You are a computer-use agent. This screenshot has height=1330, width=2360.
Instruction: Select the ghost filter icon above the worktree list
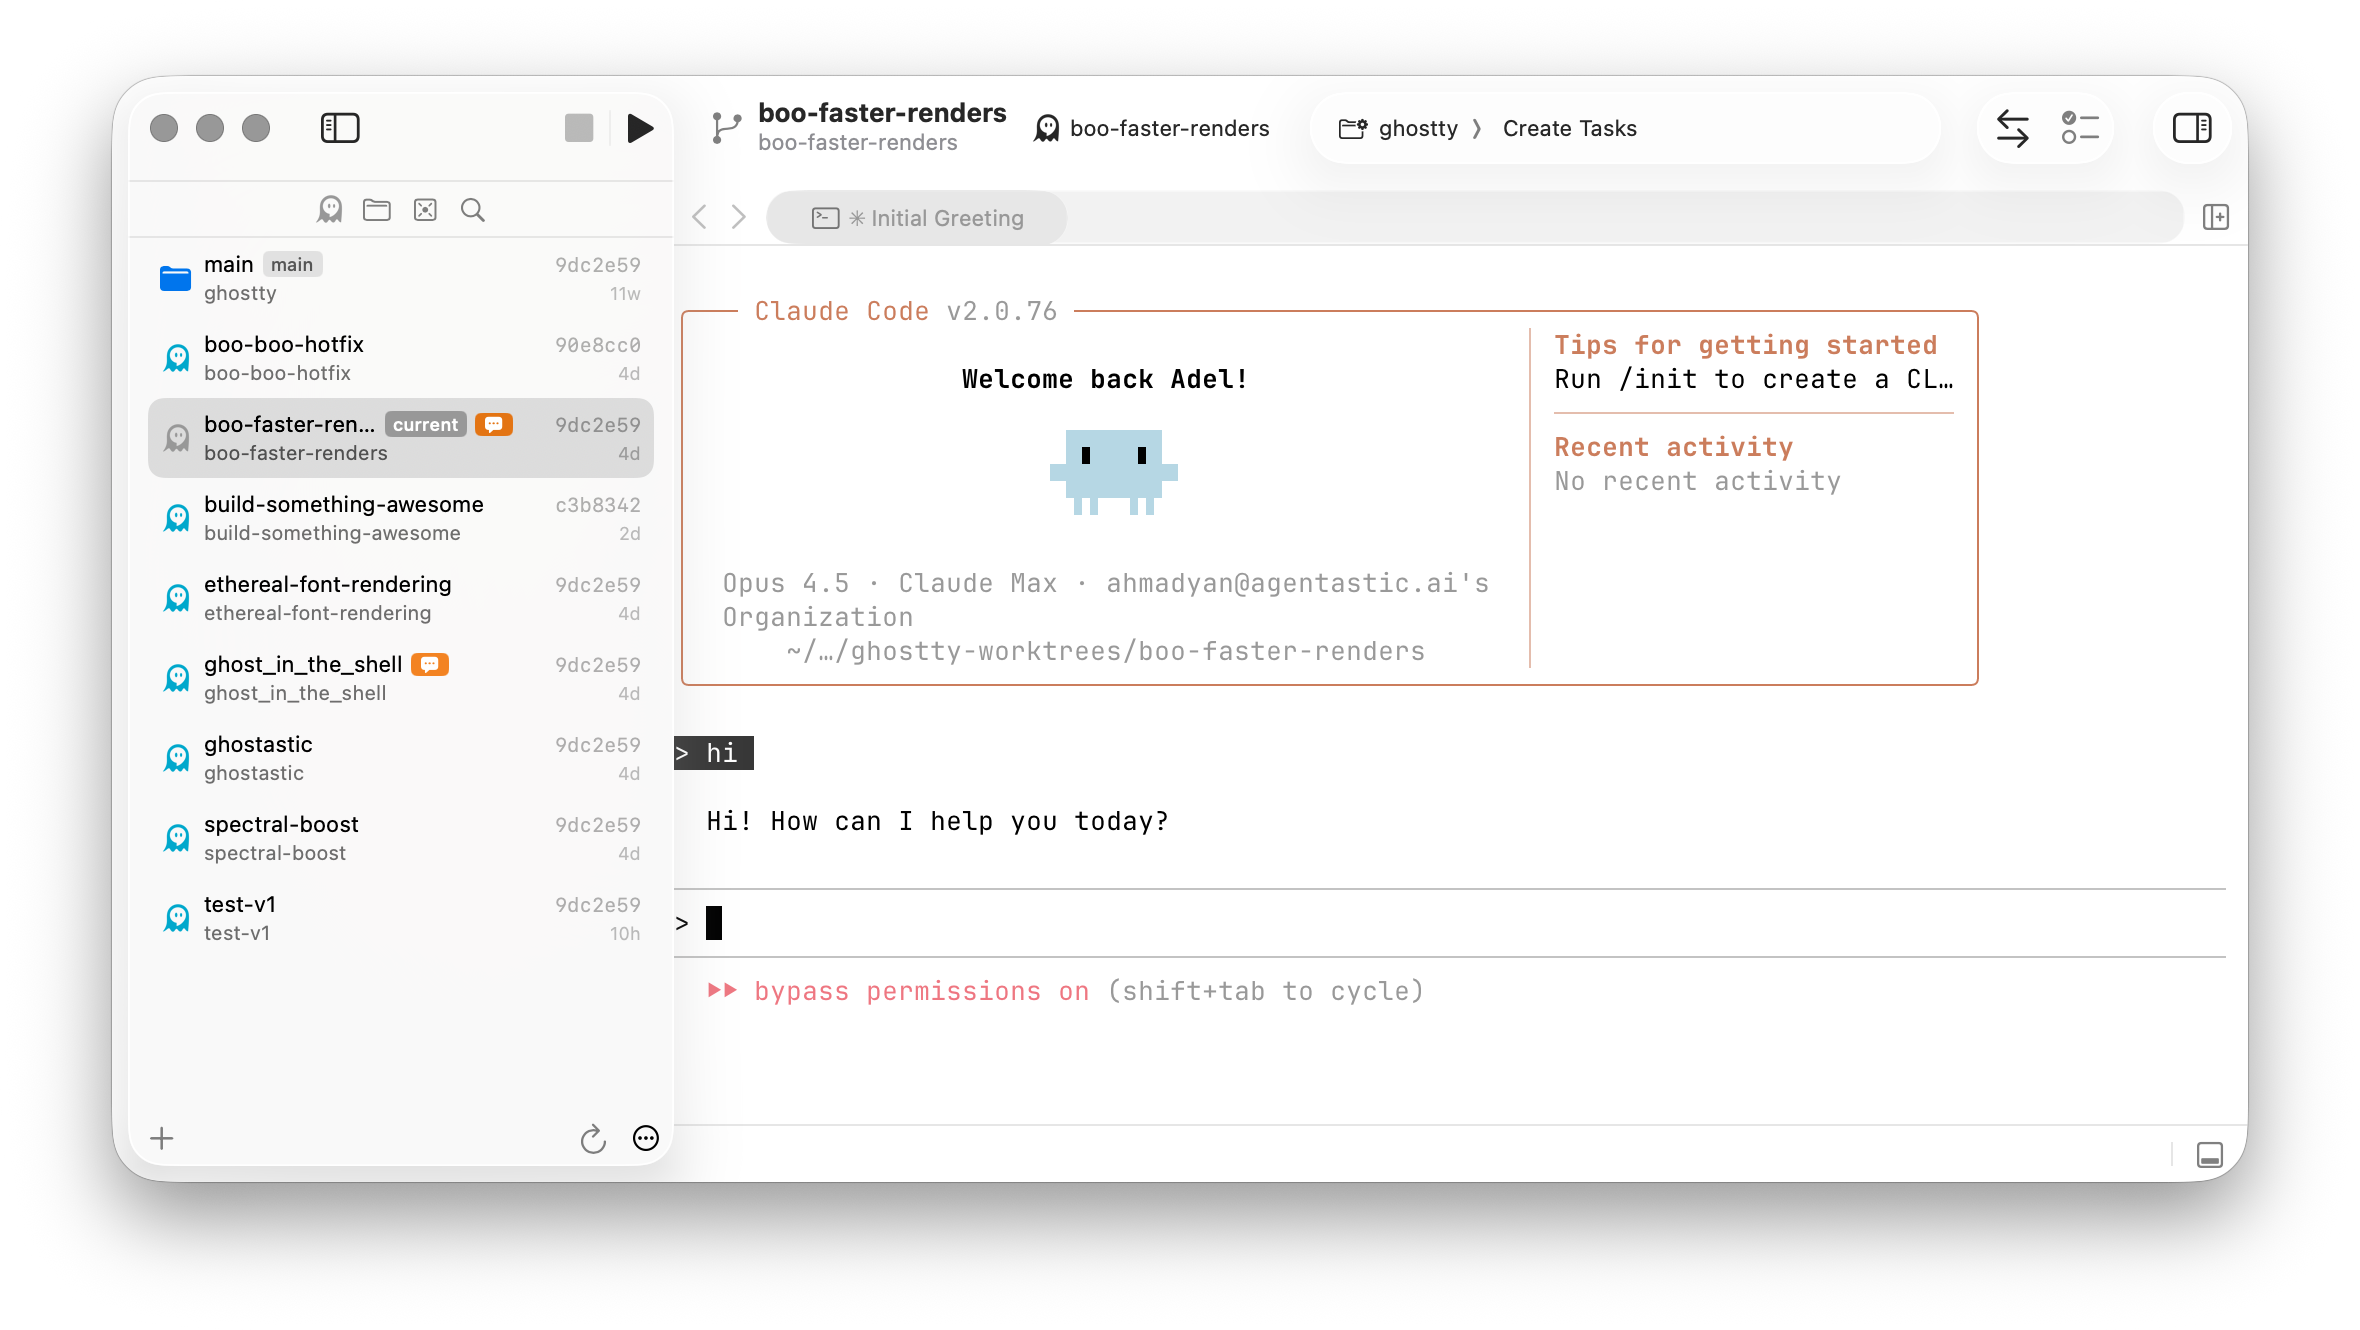329,209
